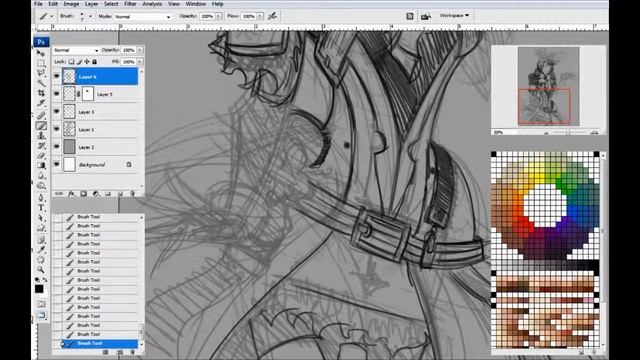The image size is (640, 360).
Task: Open the Workspace dropdown
Action: pyautogui.click(x=454, y=16)
